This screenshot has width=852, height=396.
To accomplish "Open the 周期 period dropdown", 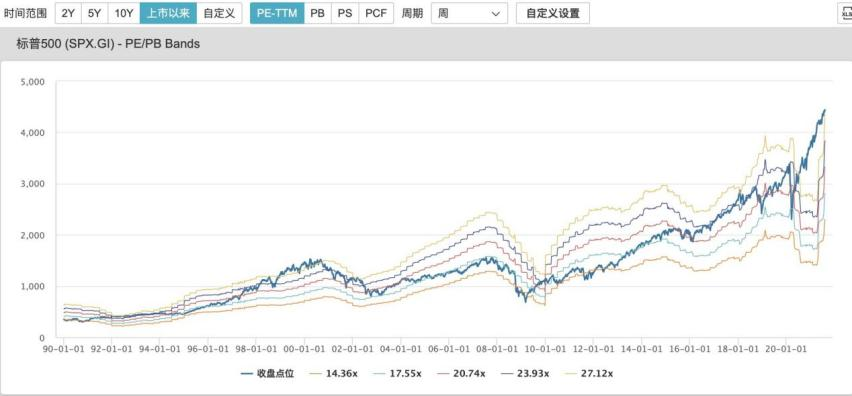I will point(469,13).
